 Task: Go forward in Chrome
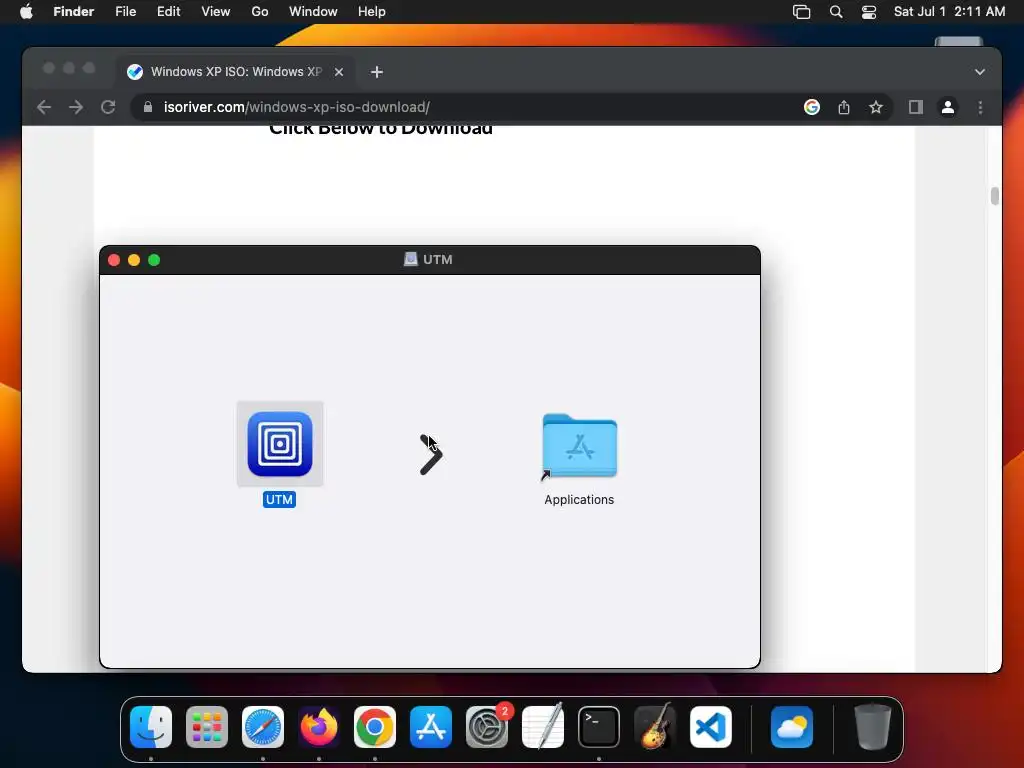pyautogui.click(x=76, y=107)
